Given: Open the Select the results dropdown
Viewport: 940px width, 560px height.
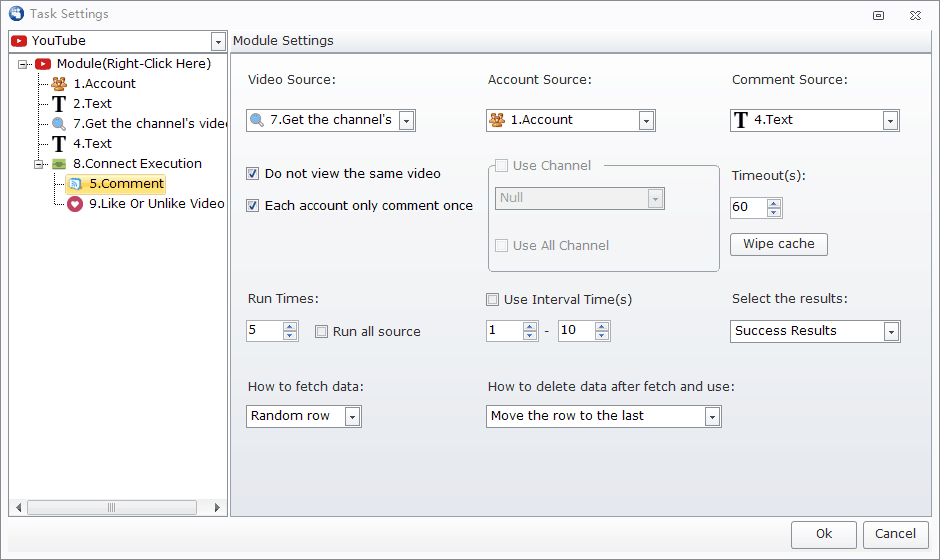Looking at the screenshot, I should (891, 332).
